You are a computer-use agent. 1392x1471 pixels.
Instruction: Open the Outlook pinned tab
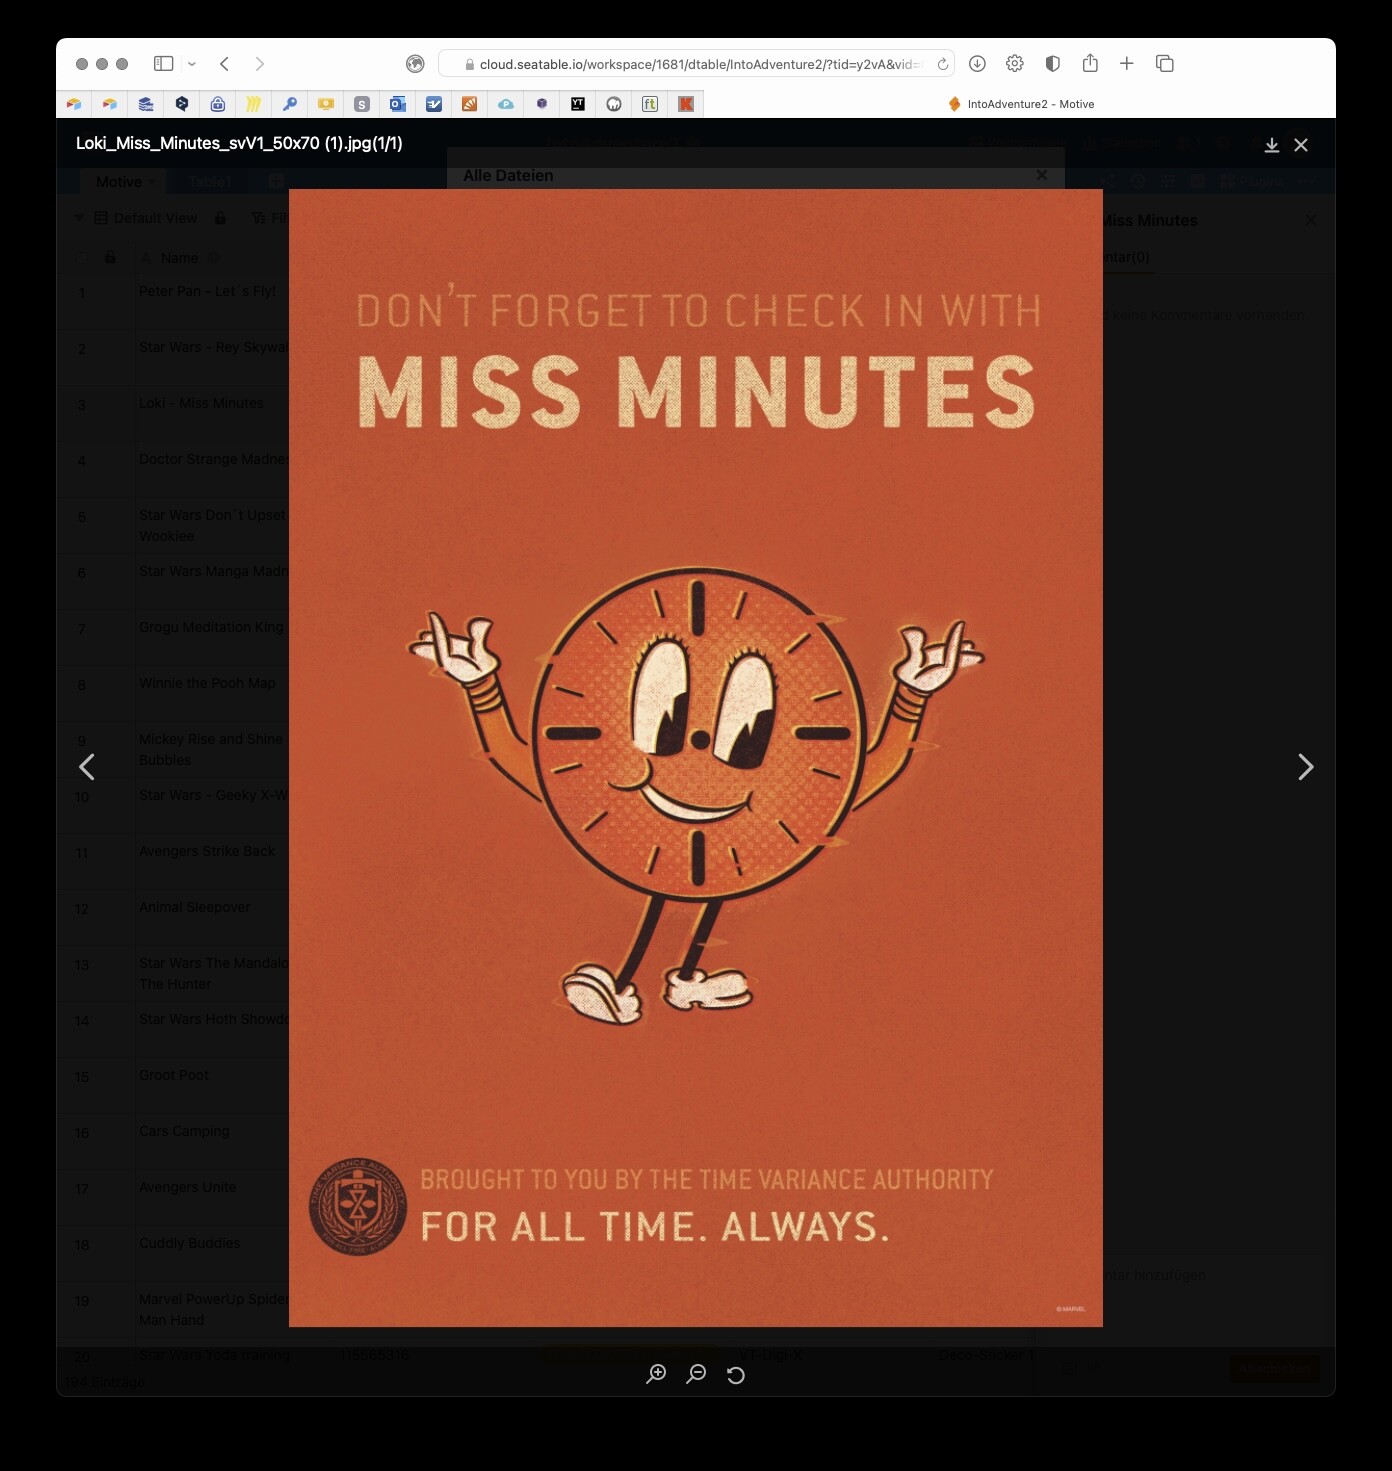tap(398, 104)
